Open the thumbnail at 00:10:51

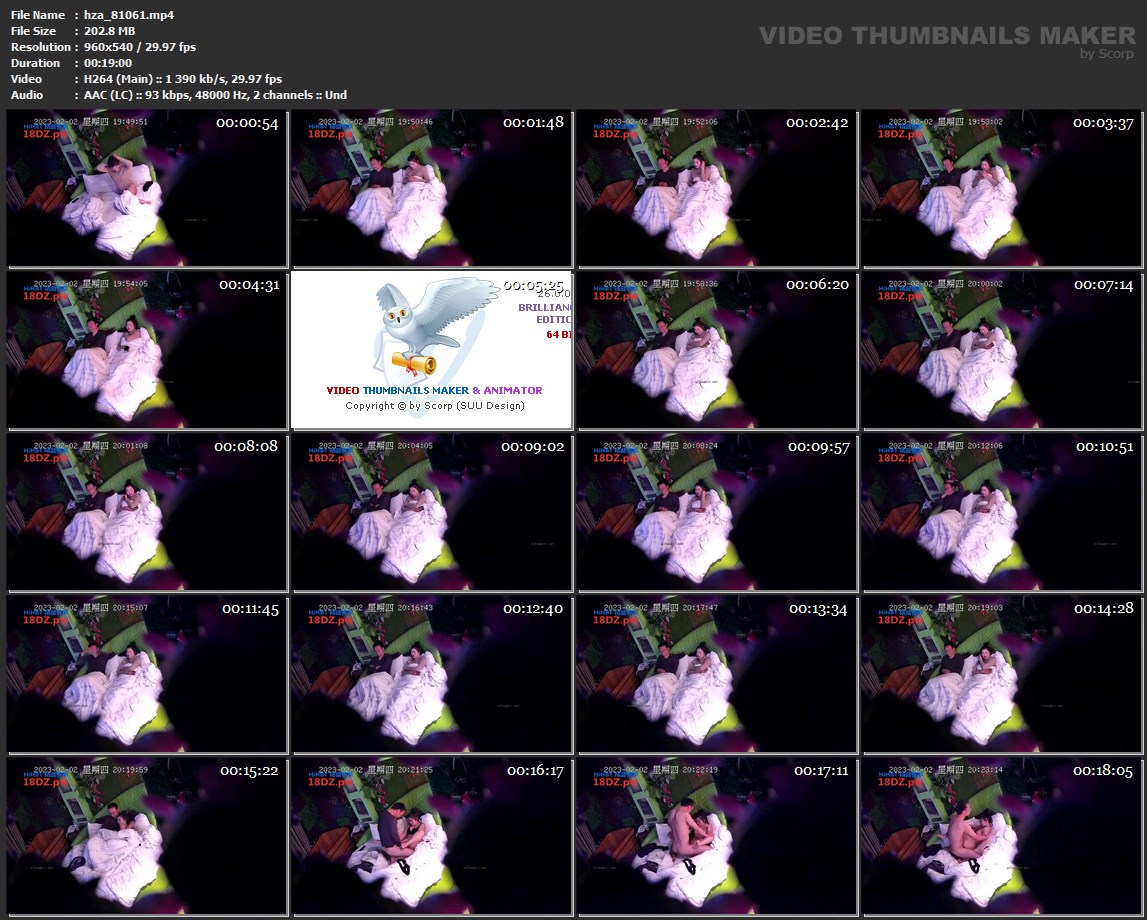1001,513
